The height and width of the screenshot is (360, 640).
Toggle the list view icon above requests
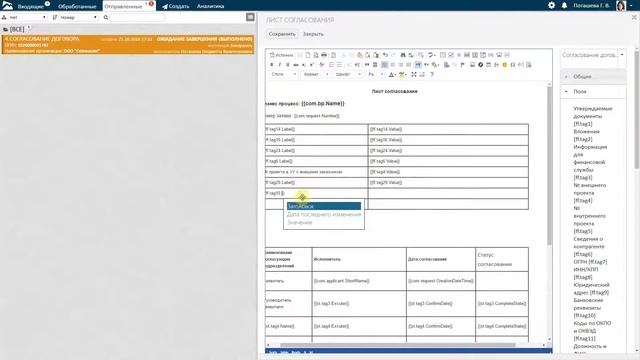coord(250,17)
